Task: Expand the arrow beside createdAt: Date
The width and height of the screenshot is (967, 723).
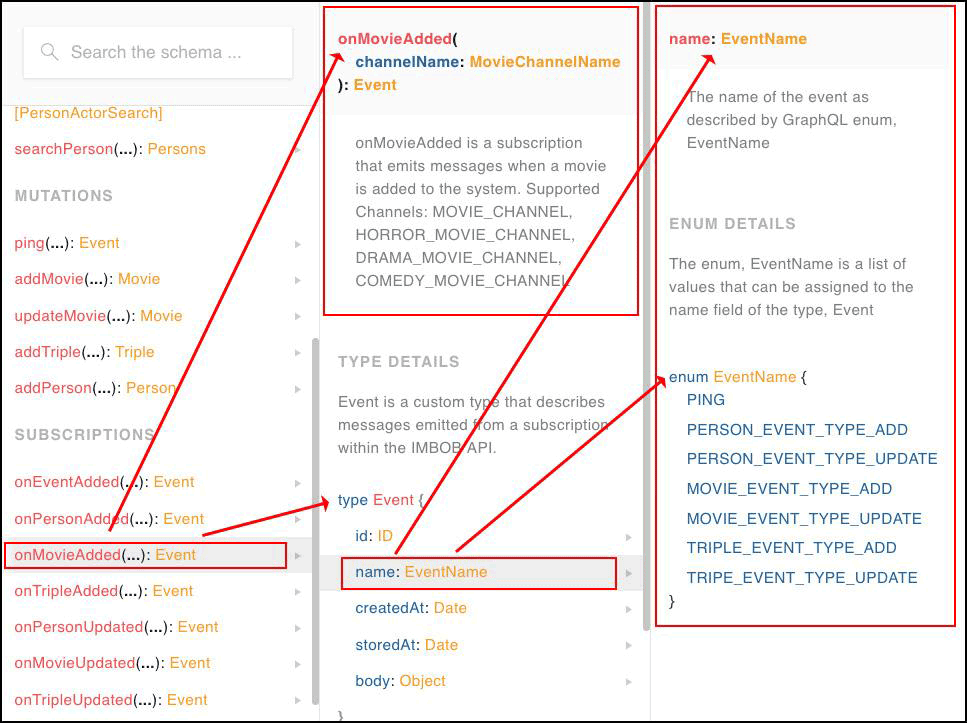Action: 628,609
